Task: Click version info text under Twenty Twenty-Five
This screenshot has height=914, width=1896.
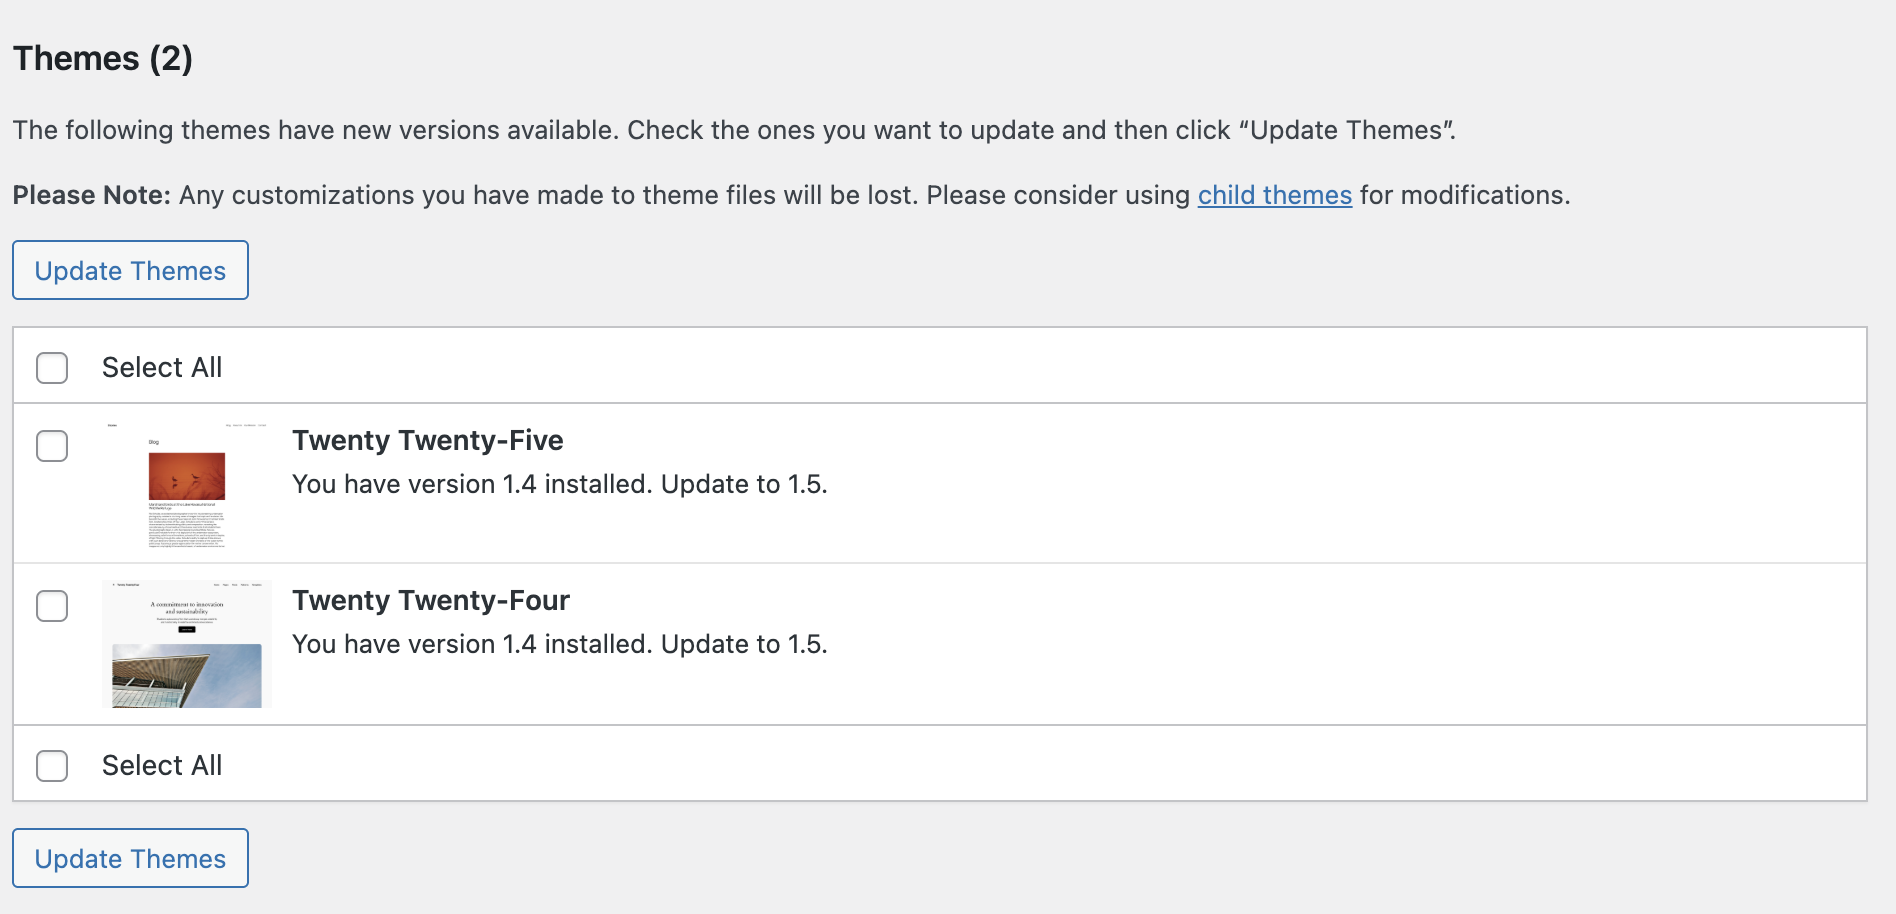Action: pos(560,484)
